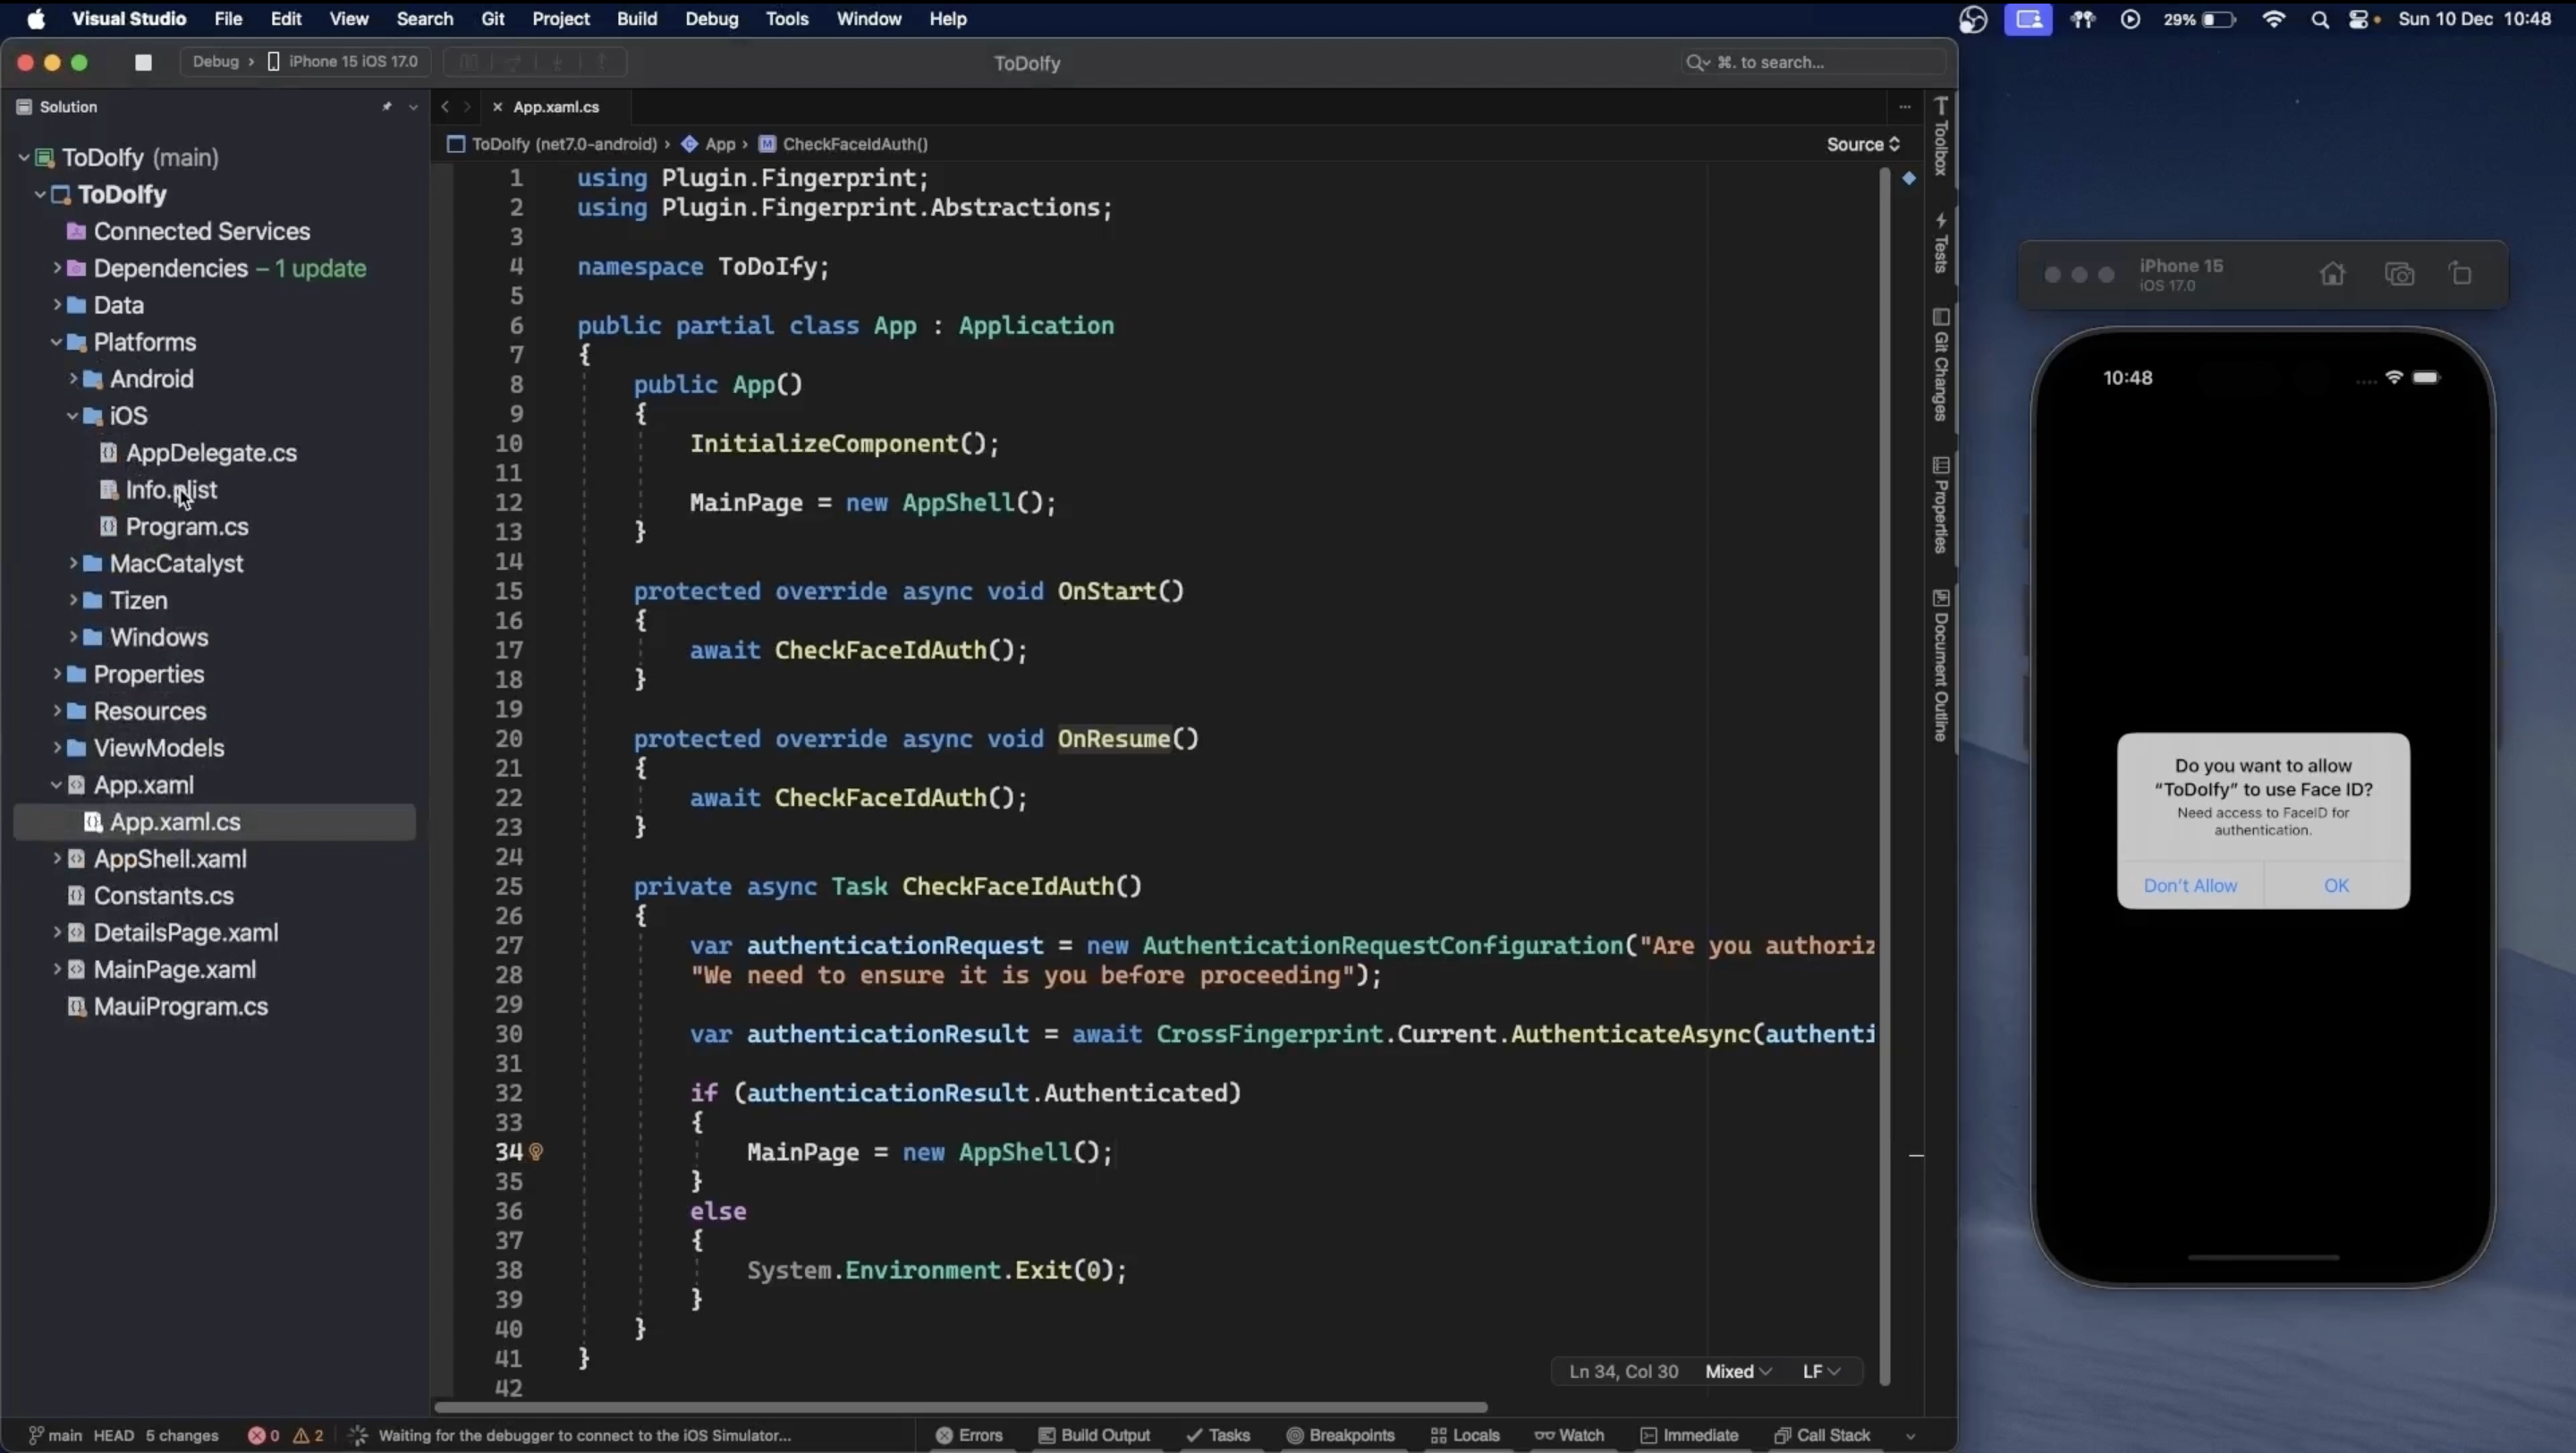Stop the debug session square button

coord(143,62)
